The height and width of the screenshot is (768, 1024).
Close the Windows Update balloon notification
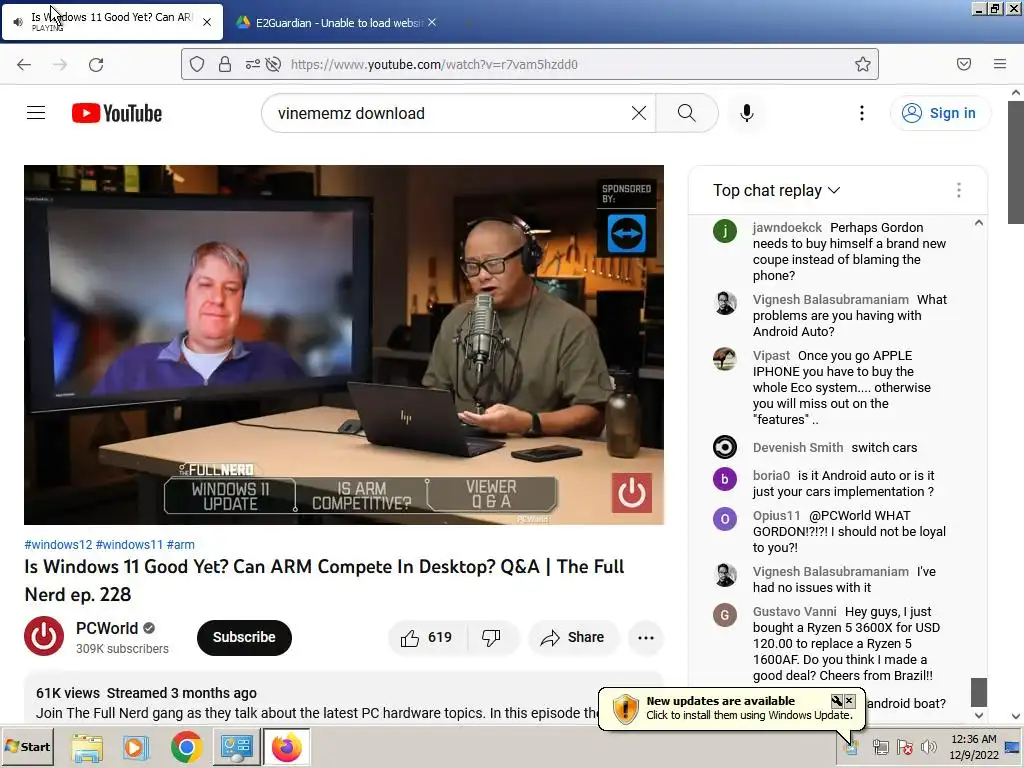850,701
